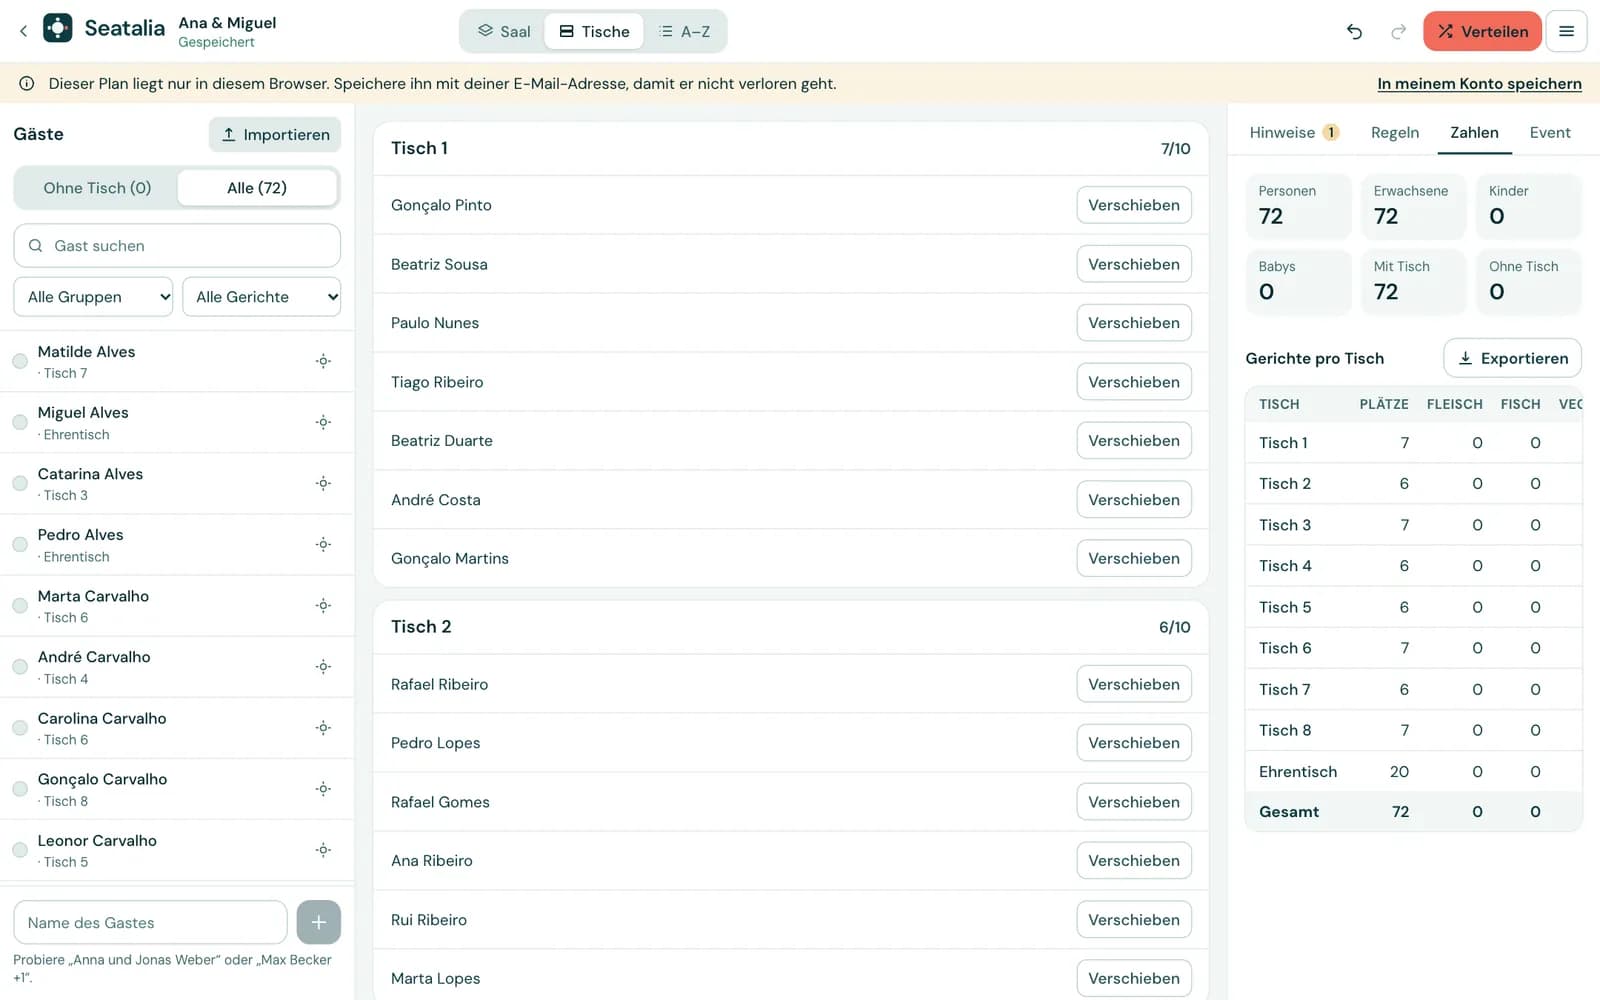Select the circle beside Miguel Alves
Screen dimensions: 1600x1000
[20, 422]
